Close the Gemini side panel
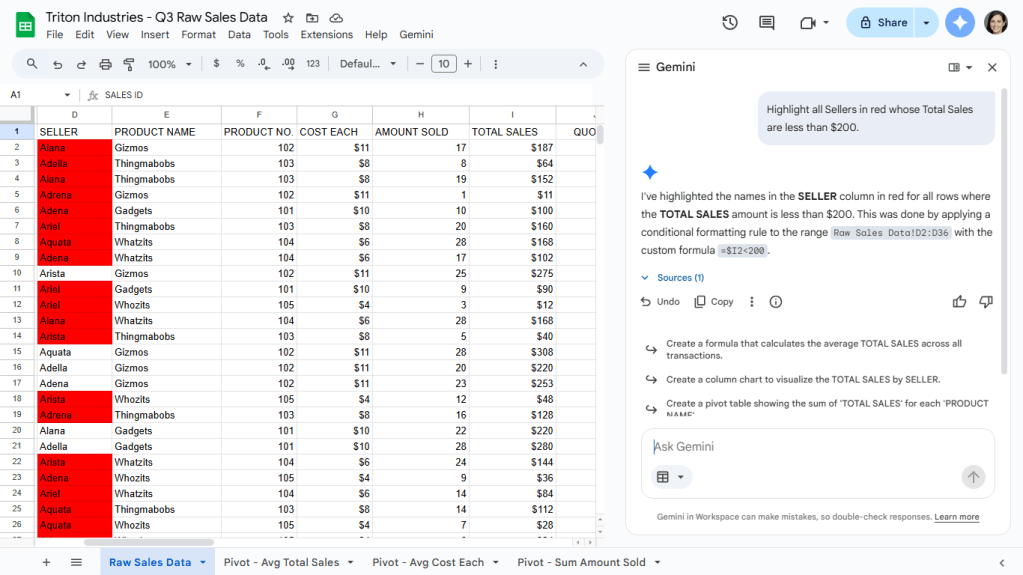This screenshot has height=575, width=1023. tap(992, 67)
